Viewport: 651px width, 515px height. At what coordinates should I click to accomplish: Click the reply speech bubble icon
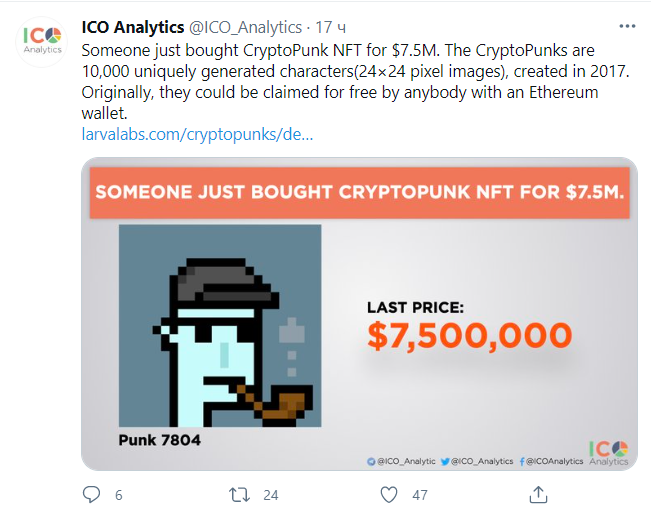click(x=91, y=494)
